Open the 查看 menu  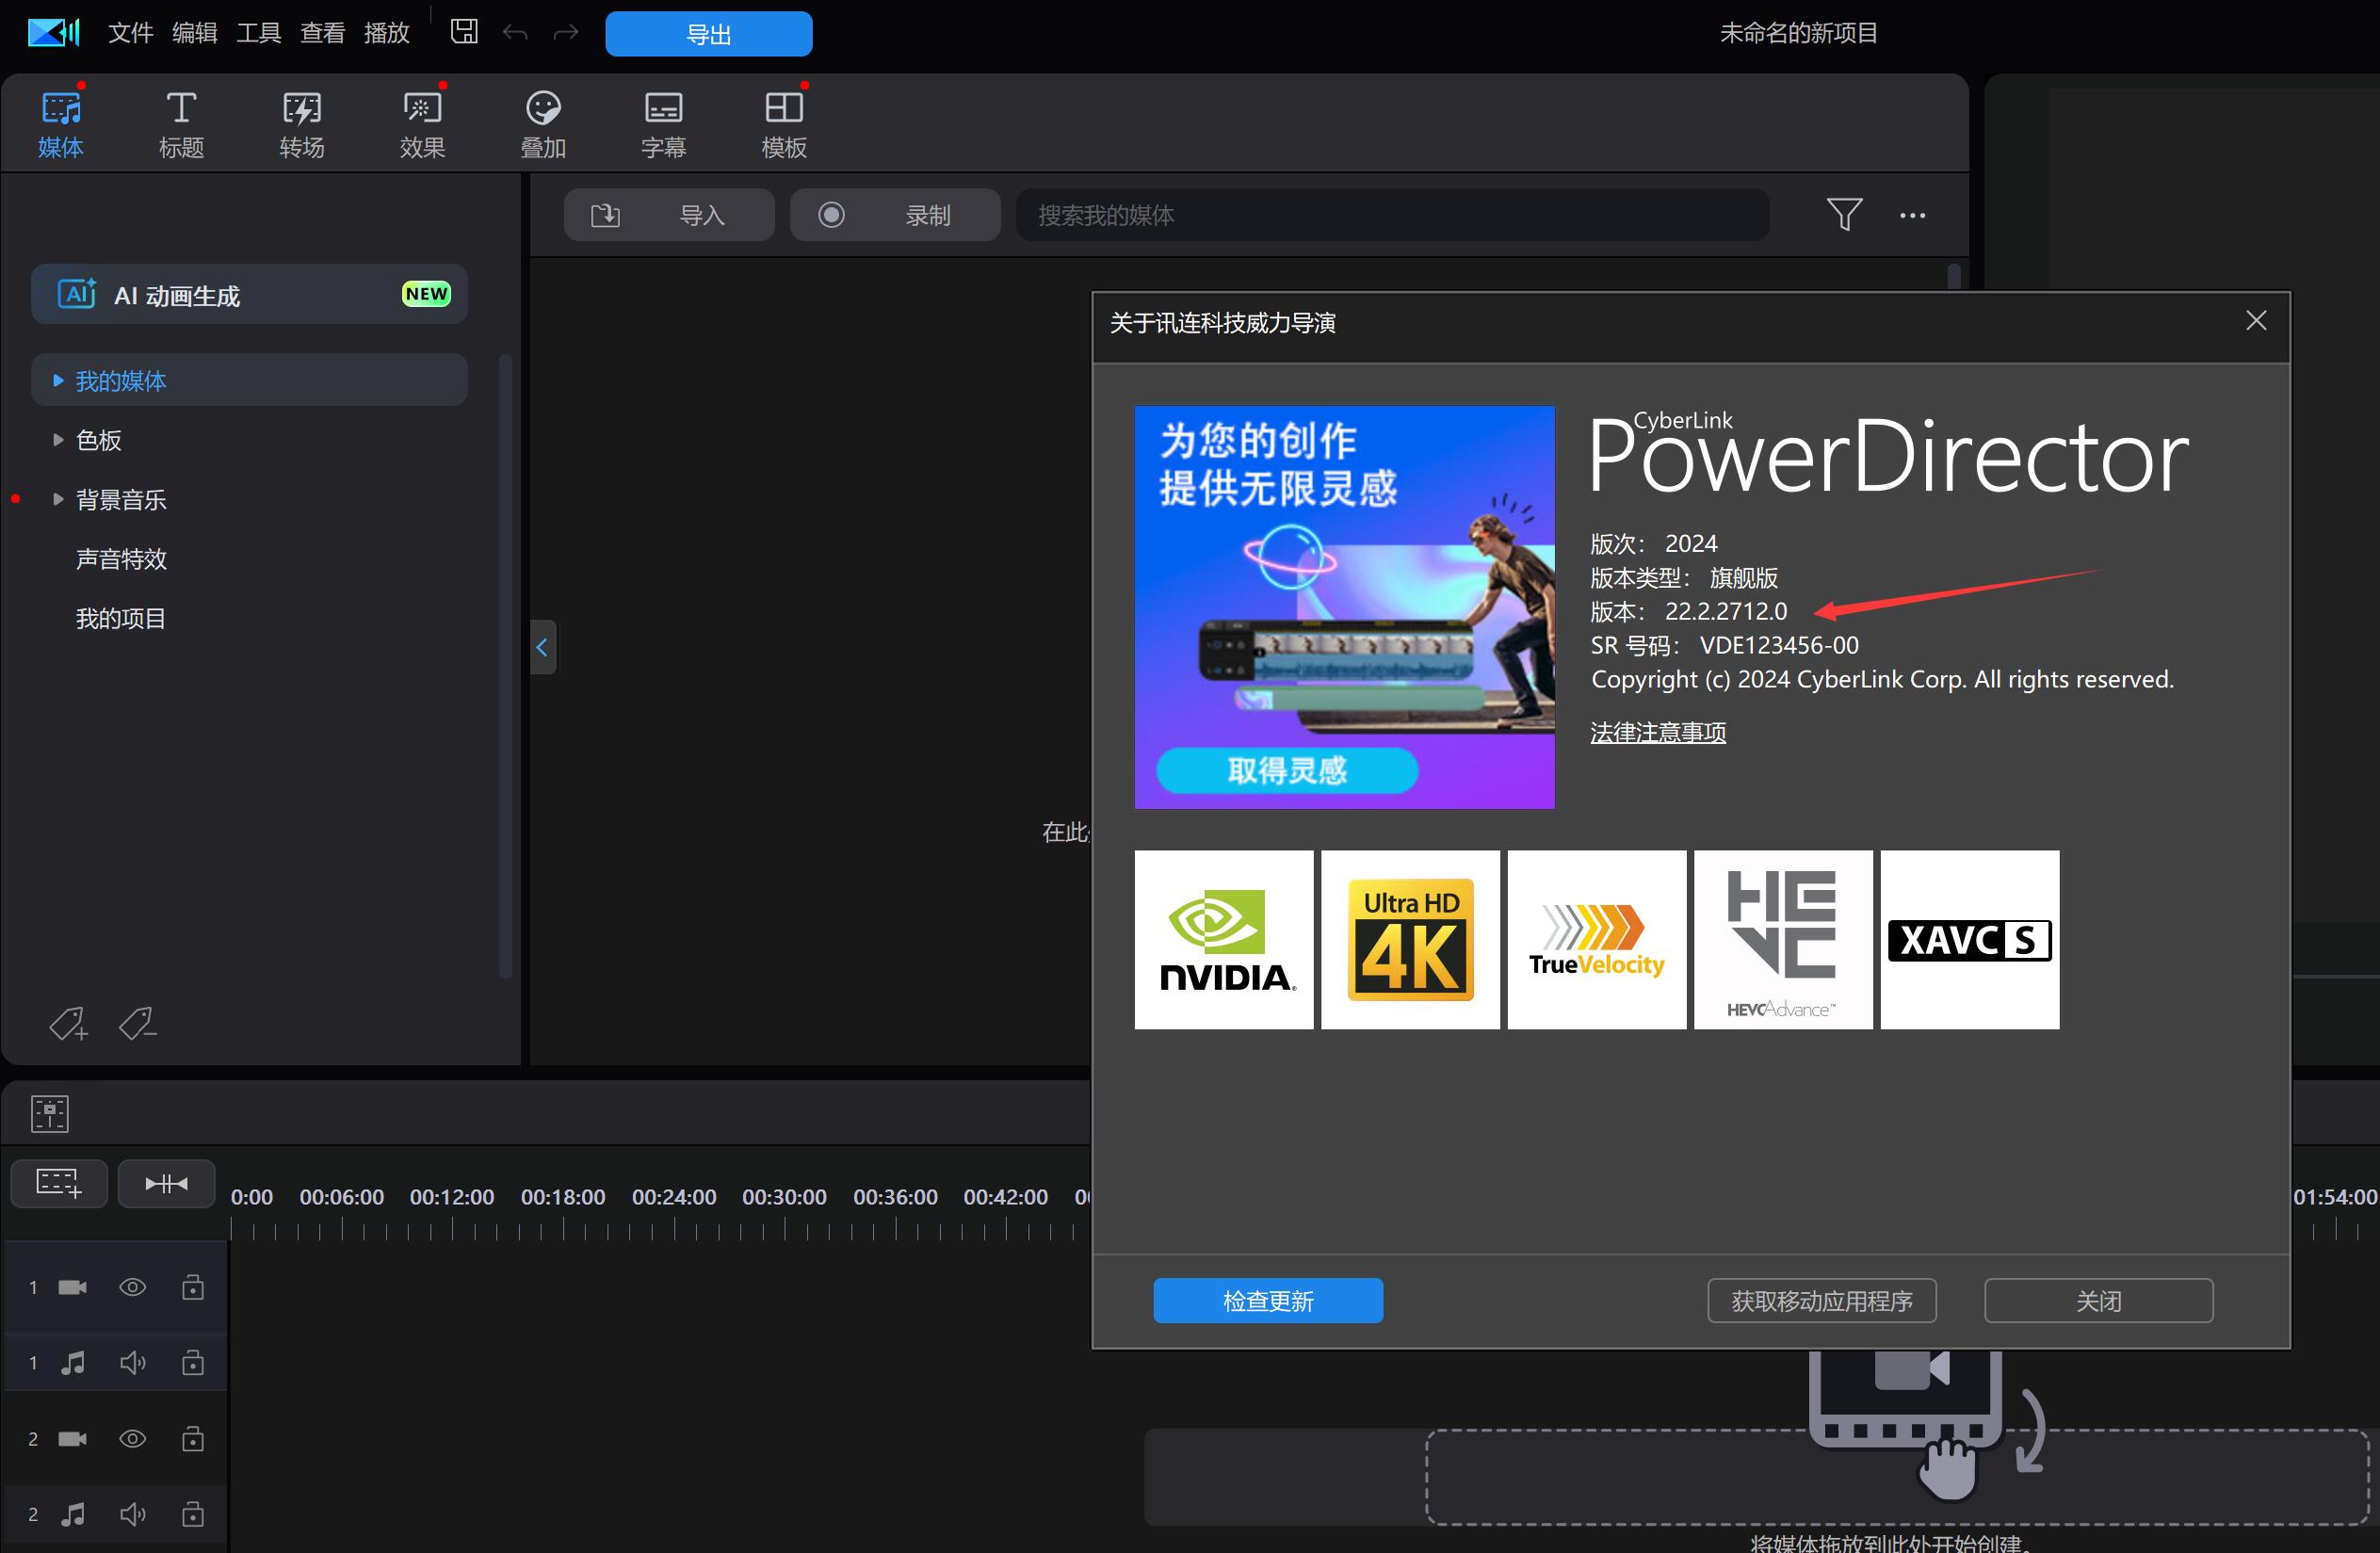click(322, 33)
